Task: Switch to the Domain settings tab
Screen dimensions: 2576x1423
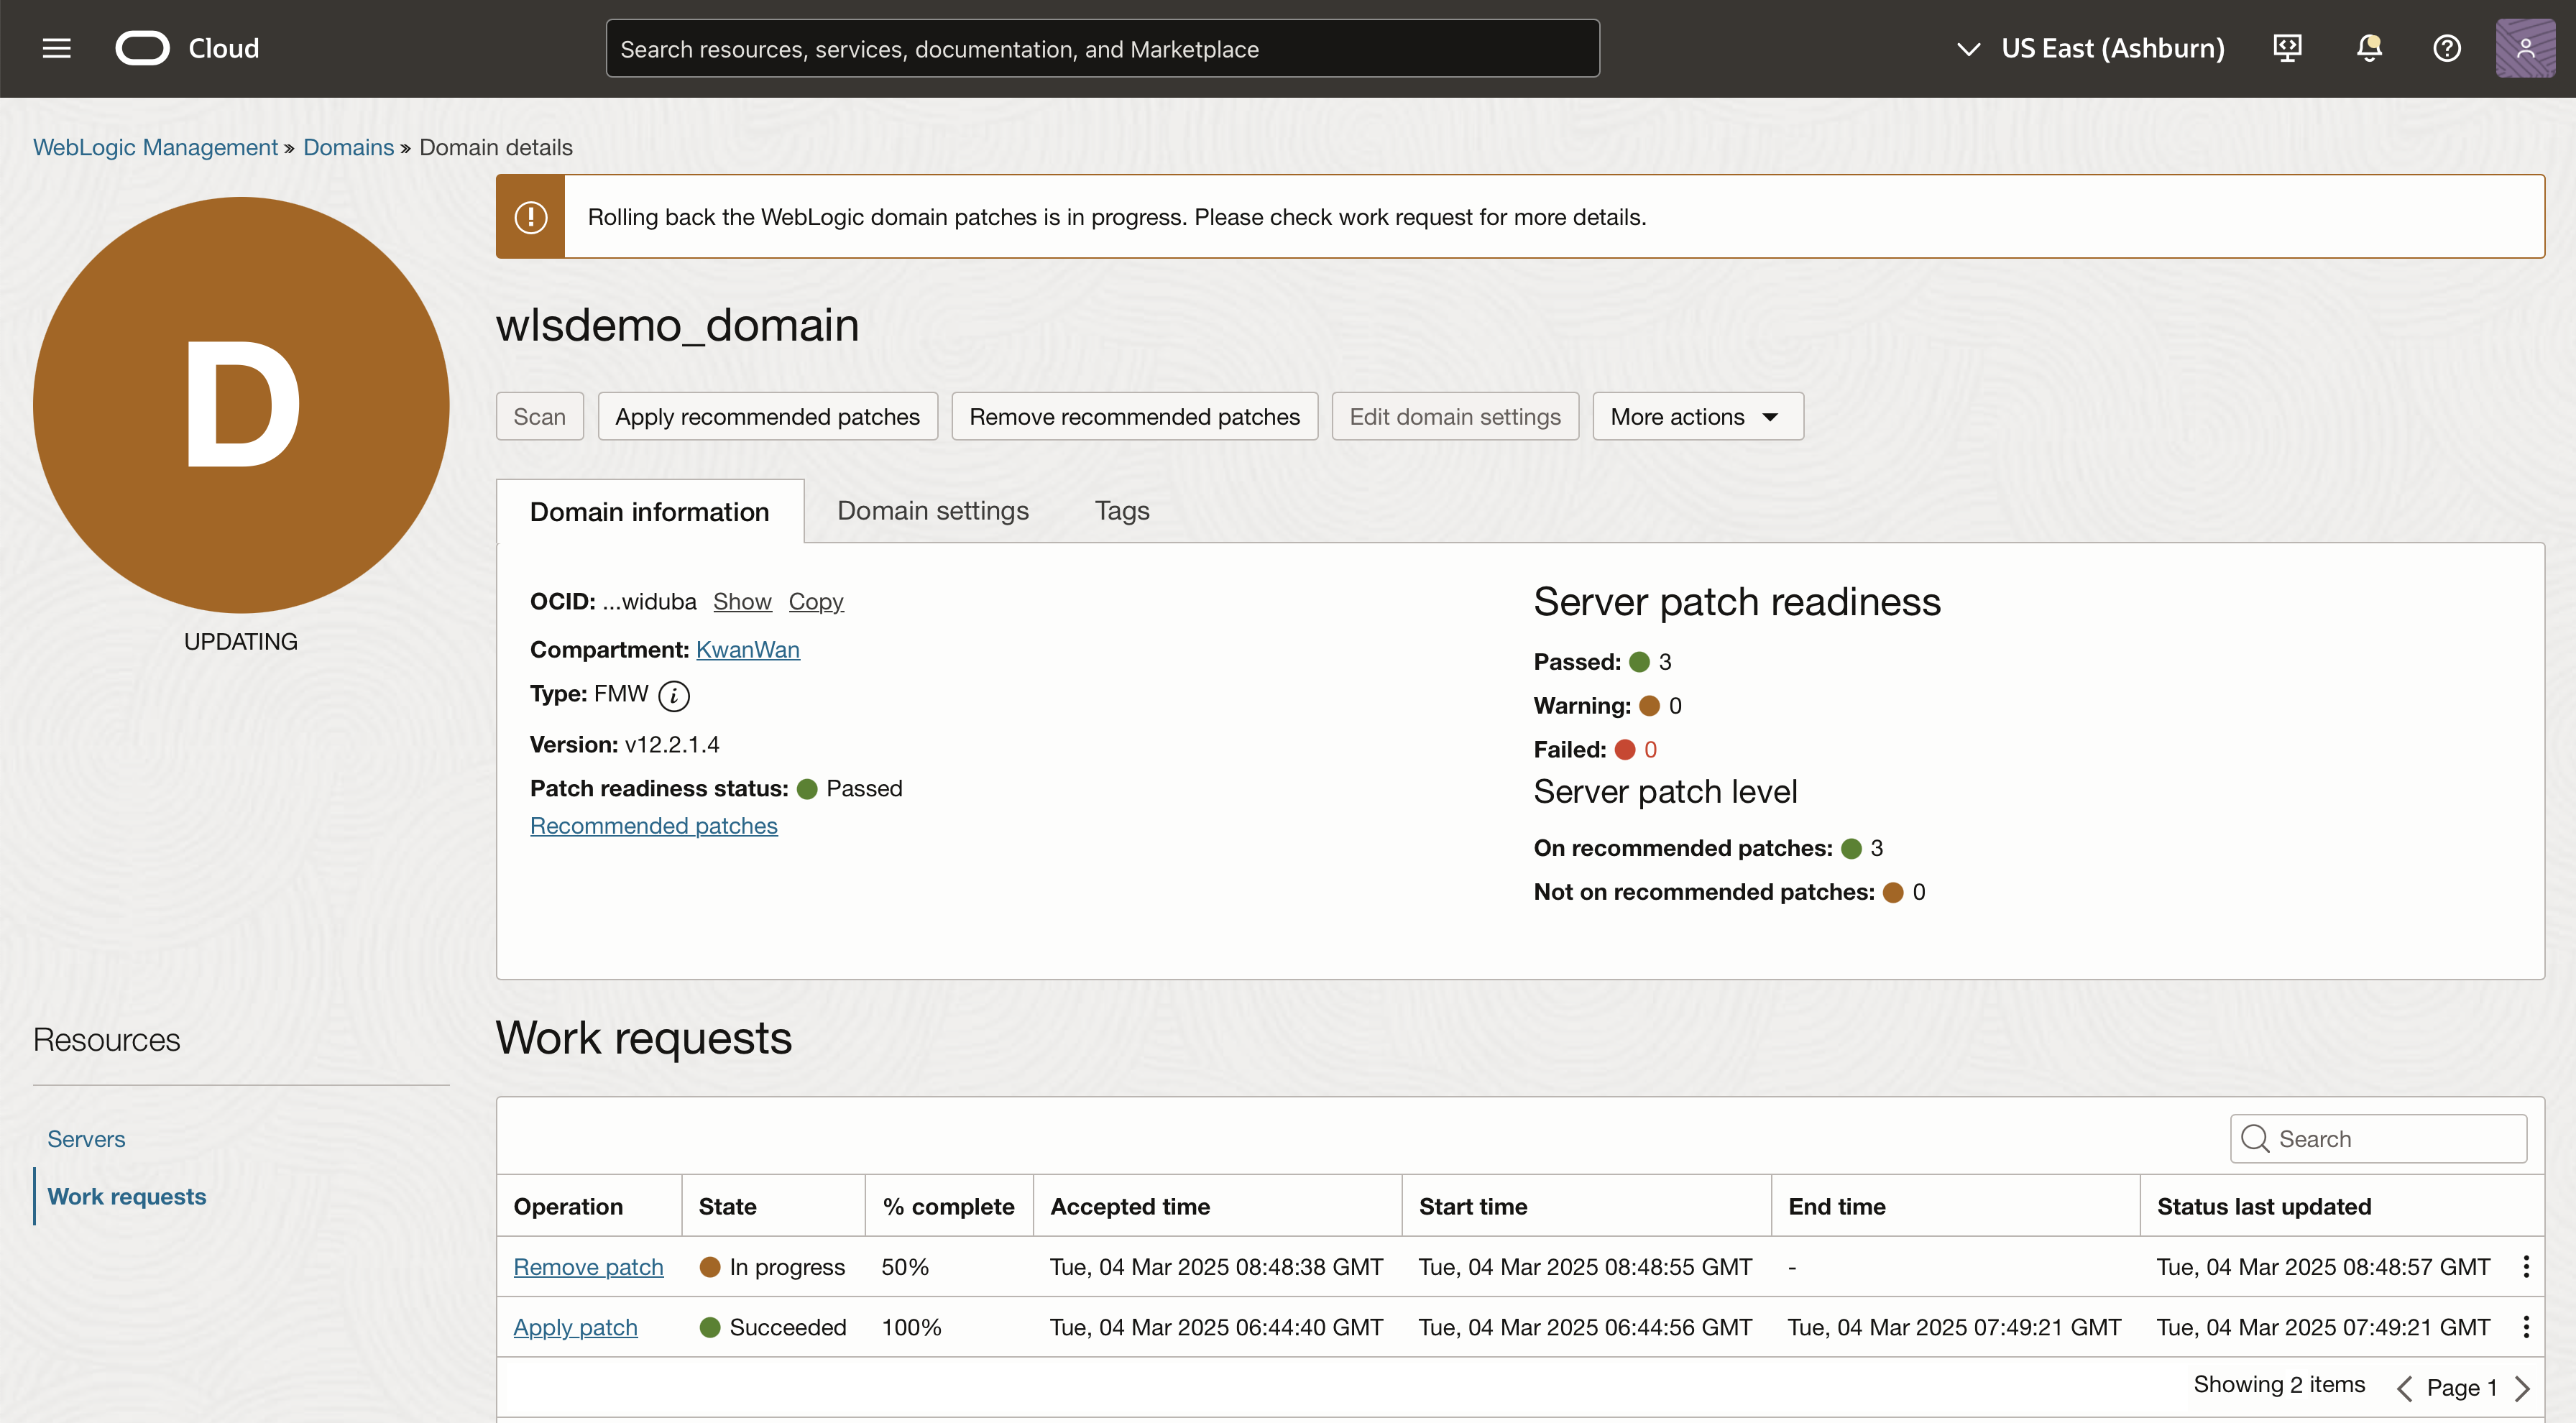Action: 932,510
